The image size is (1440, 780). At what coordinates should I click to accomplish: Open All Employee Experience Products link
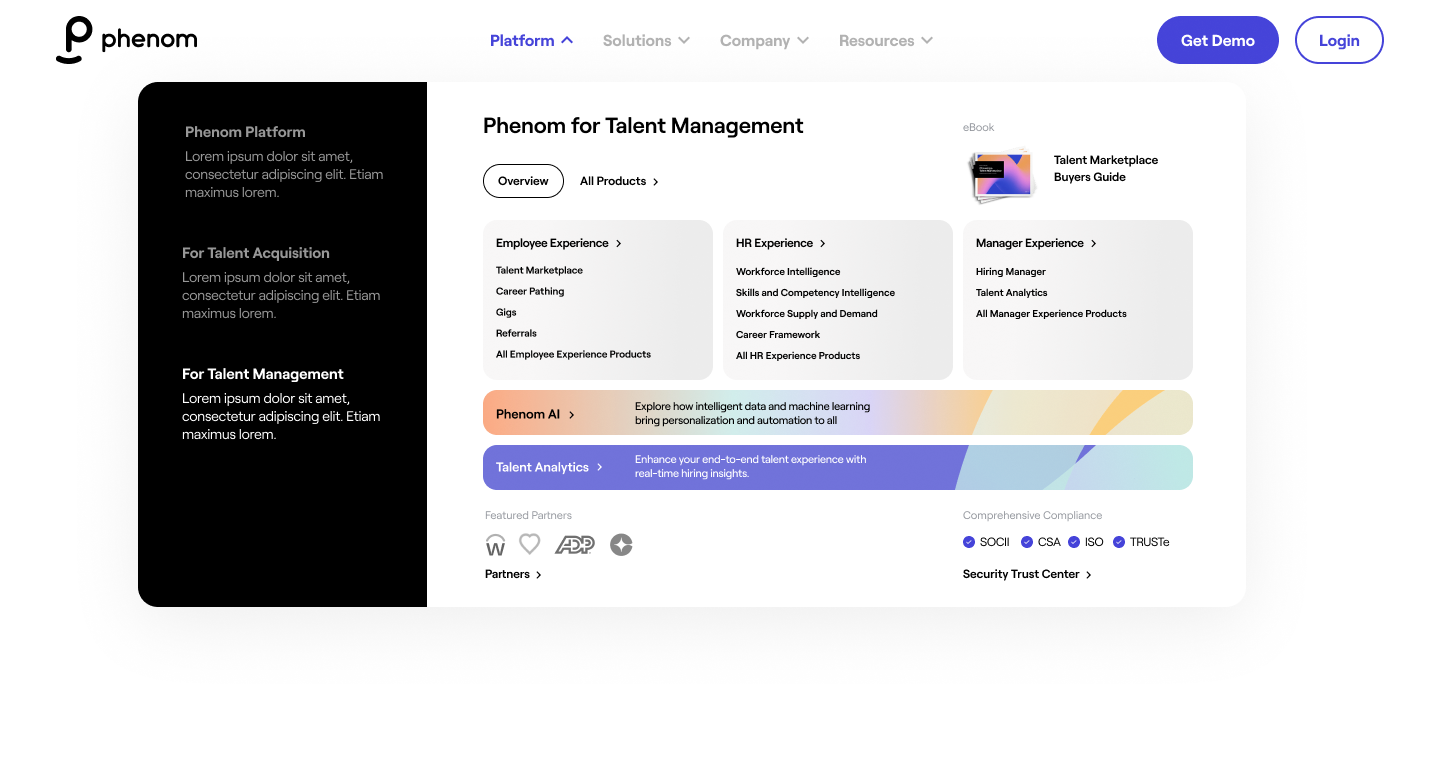click(573, 354)
